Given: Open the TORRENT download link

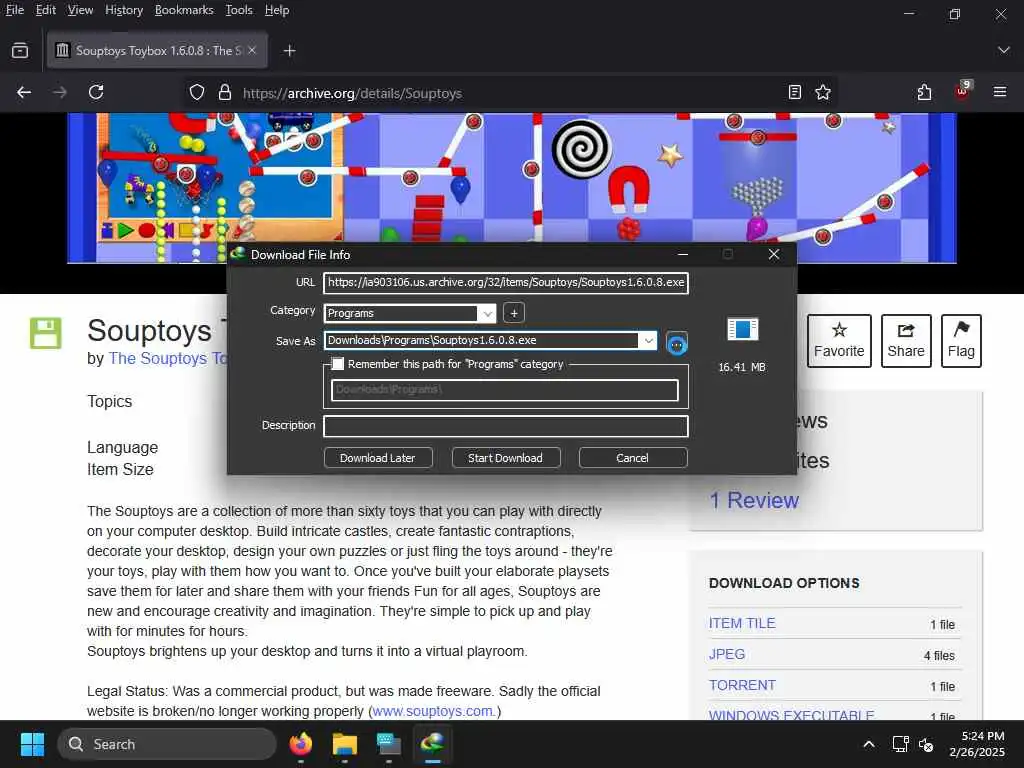Looking at the screenshot, I should pyautogui.click(x=743, y=685).
